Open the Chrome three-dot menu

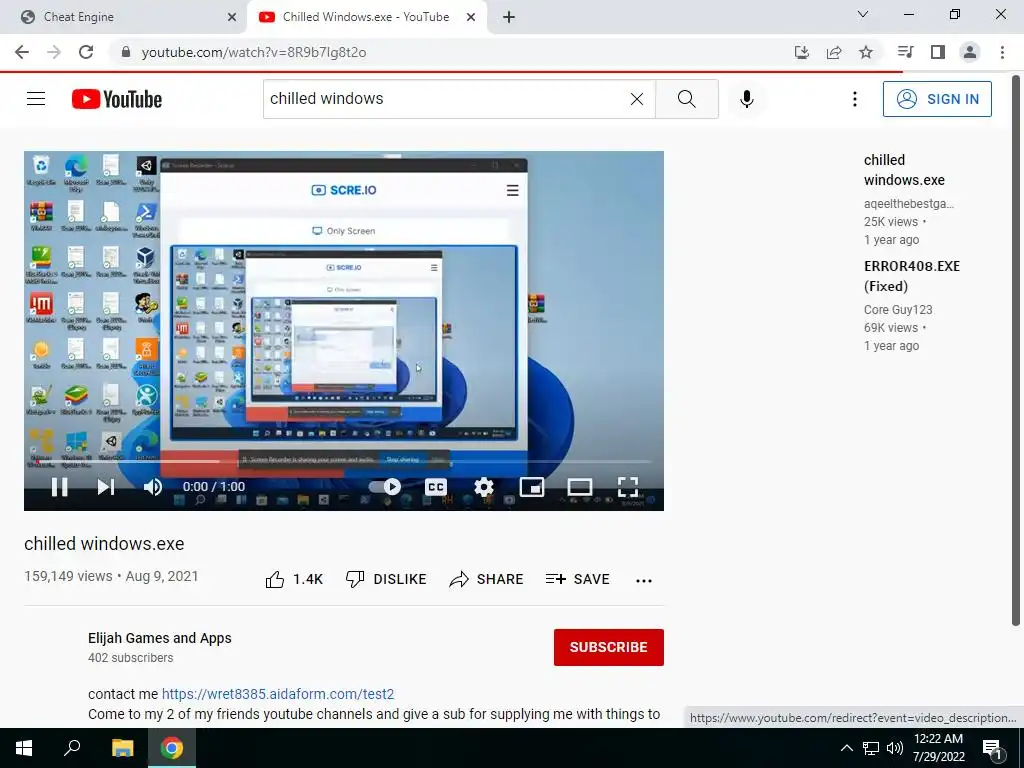[1002, 52]
